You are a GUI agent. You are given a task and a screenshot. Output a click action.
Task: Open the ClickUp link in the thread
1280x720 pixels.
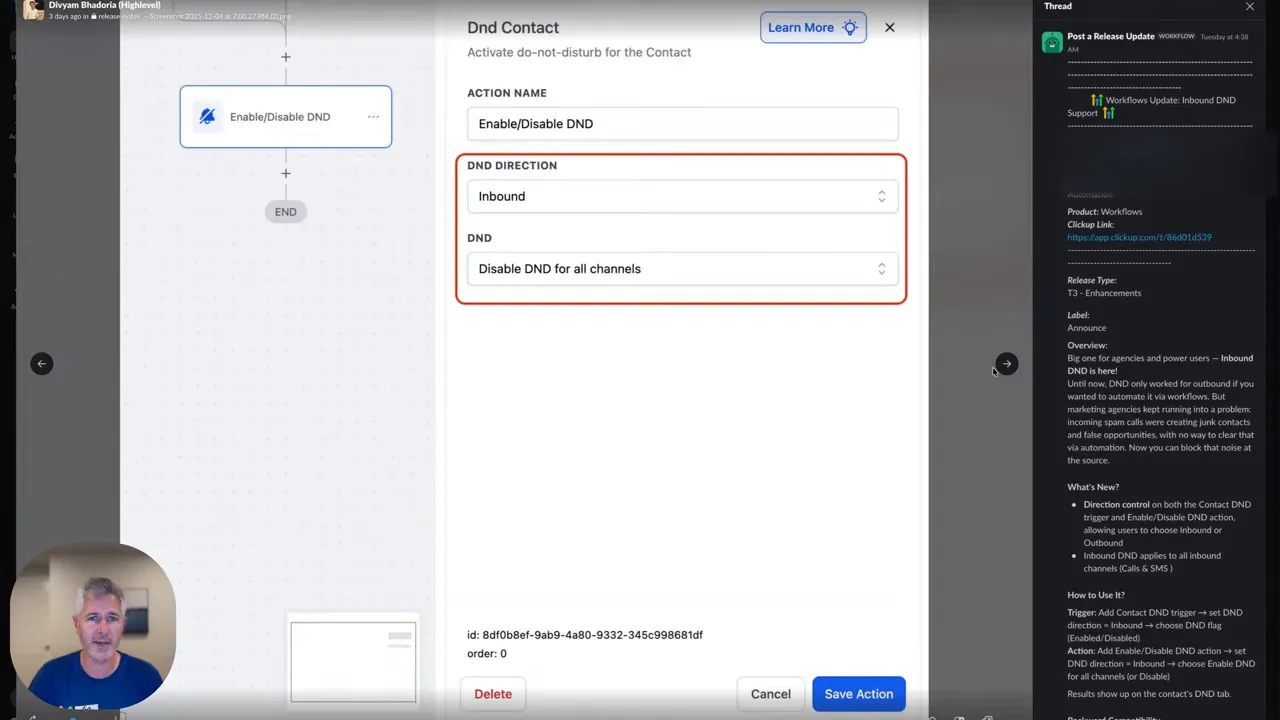point(1139,238)
